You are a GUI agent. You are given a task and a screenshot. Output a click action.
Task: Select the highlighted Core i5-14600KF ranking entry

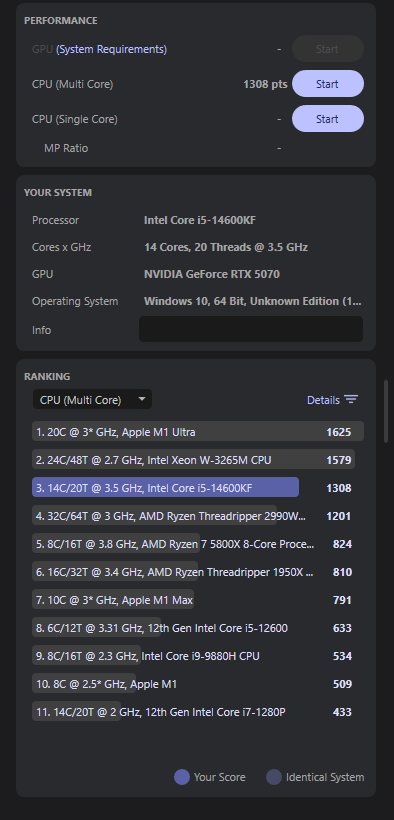tap(198, 488)
